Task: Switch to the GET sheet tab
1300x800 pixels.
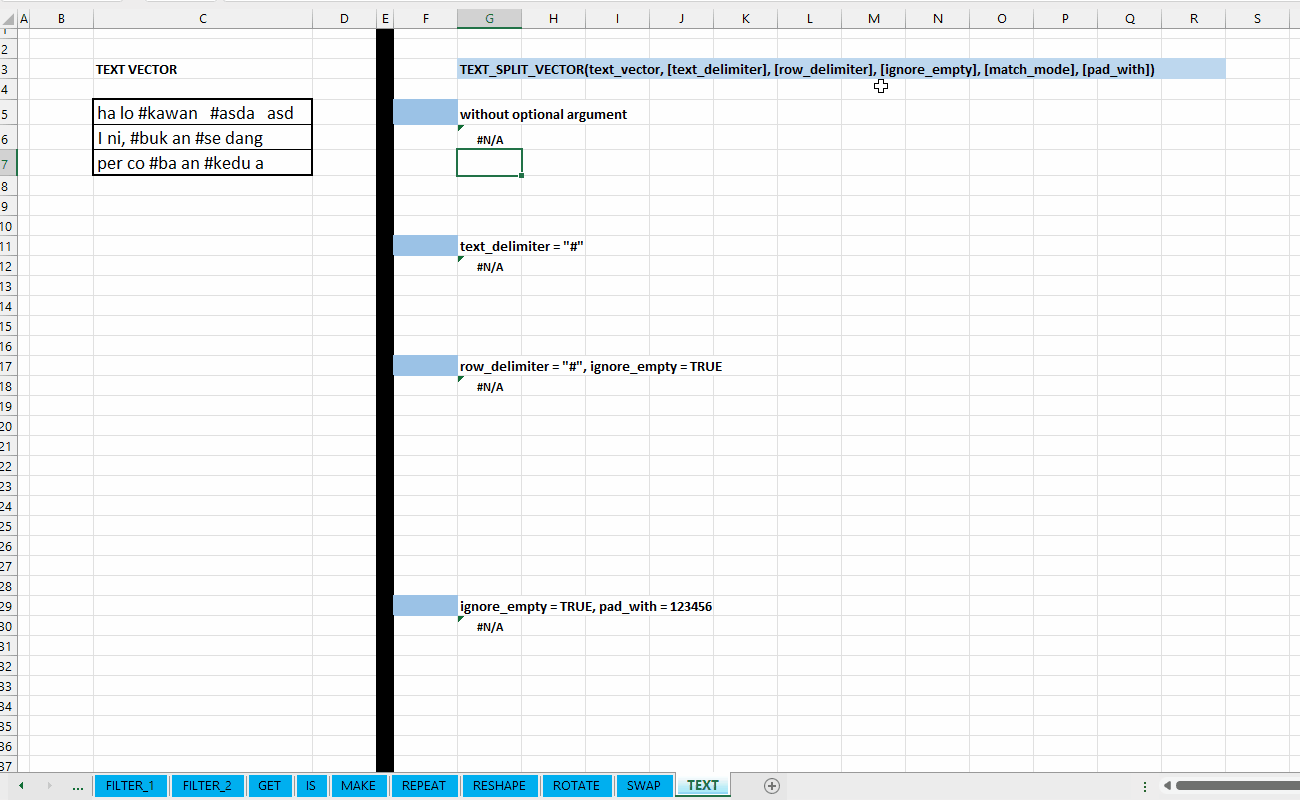Action: point(270,786)
